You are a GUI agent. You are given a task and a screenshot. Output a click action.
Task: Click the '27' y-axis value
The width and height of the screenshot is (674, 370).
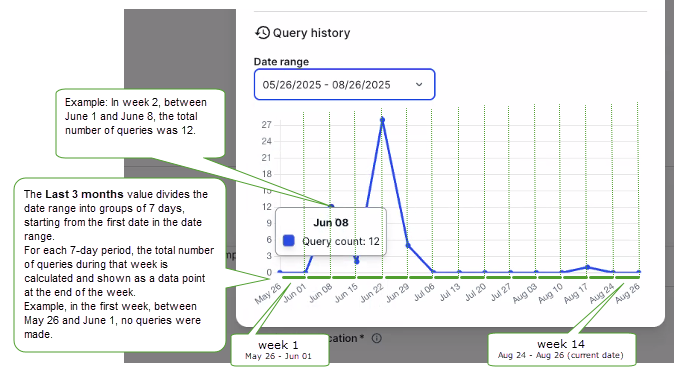tap(267, 125)
